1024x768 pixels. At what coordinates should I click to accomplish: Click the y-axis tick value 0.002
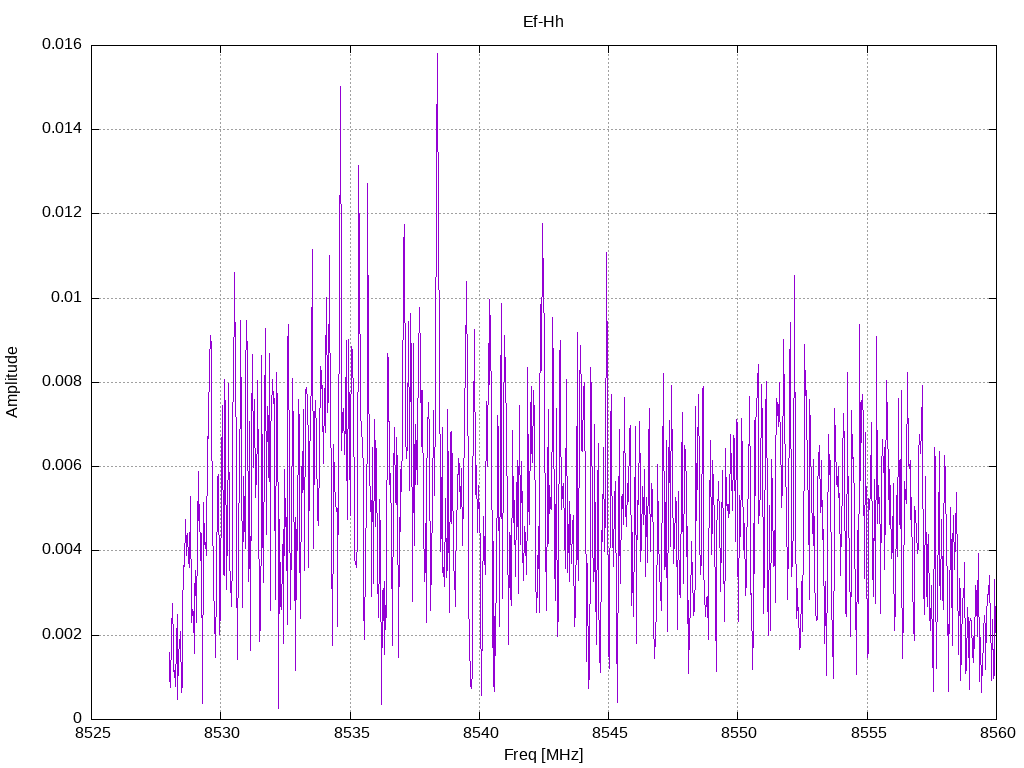coord(62,635)
